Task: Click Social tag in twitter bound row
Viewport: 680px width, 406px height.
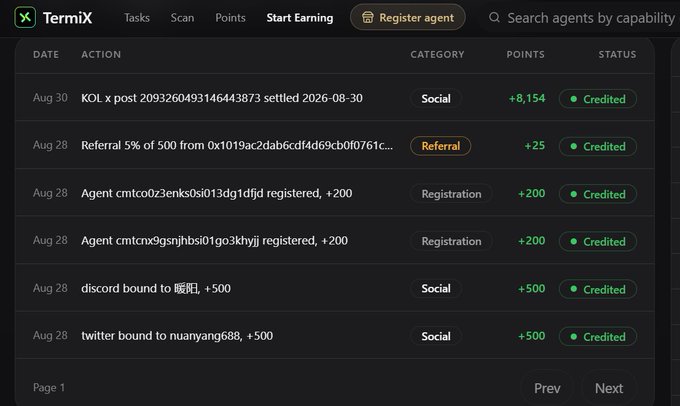Action: [x=436, y=337]
